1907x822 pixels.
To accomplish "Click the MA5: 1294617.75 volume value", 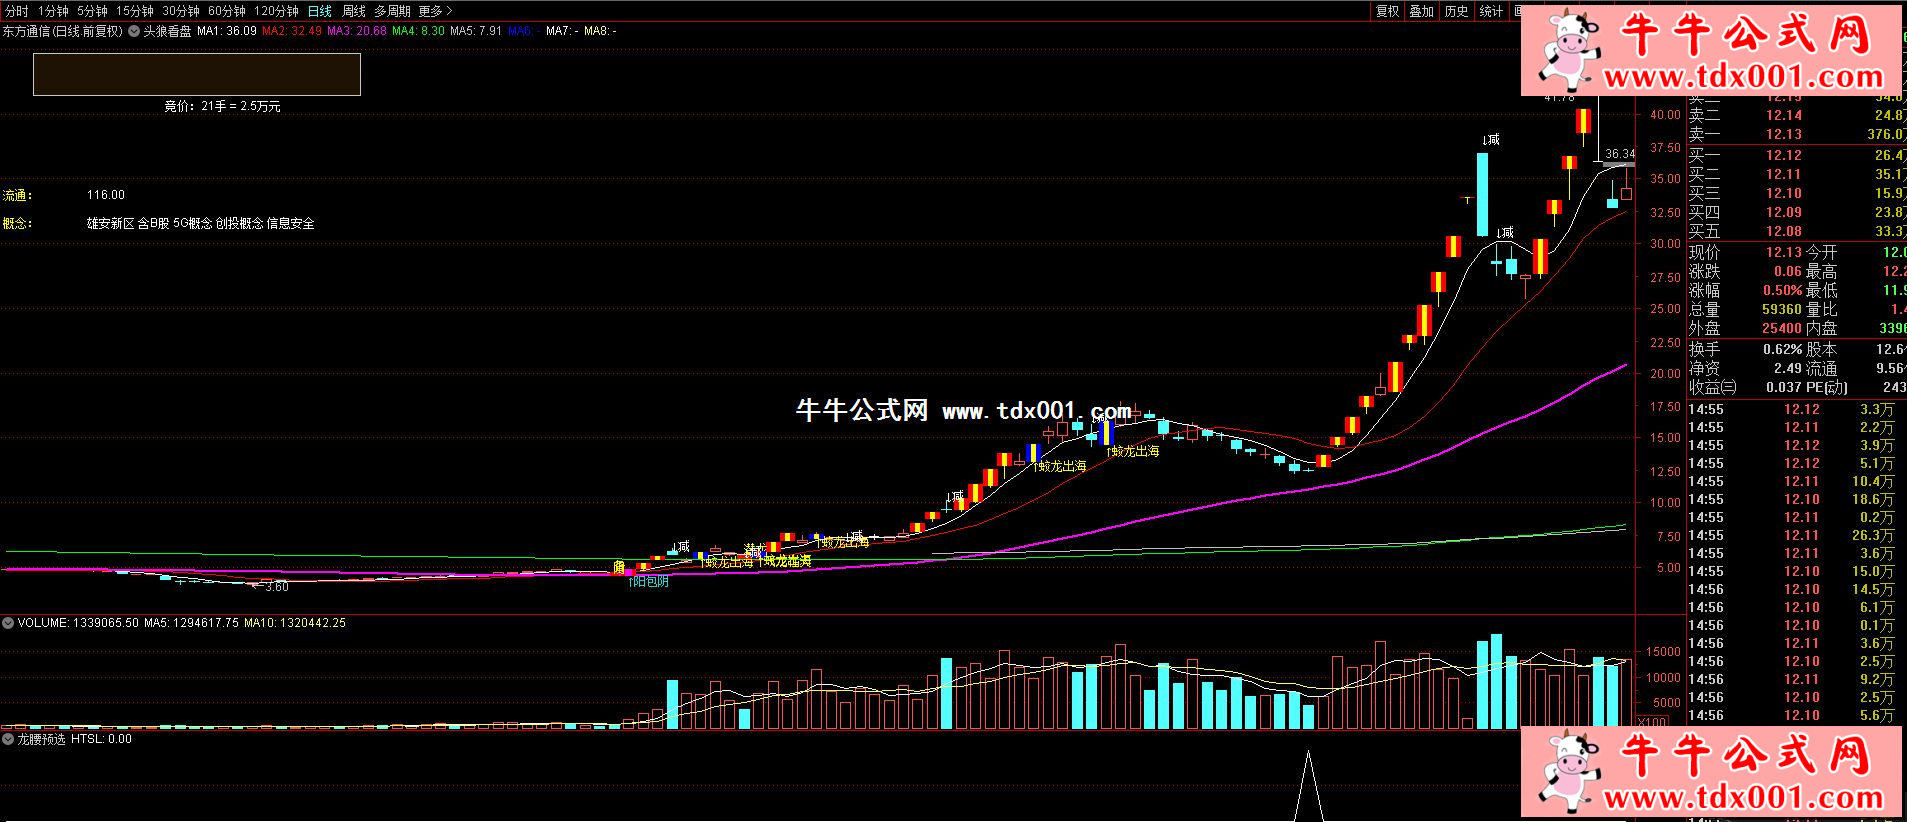I will pyautogui.click(x=191, y=623).
